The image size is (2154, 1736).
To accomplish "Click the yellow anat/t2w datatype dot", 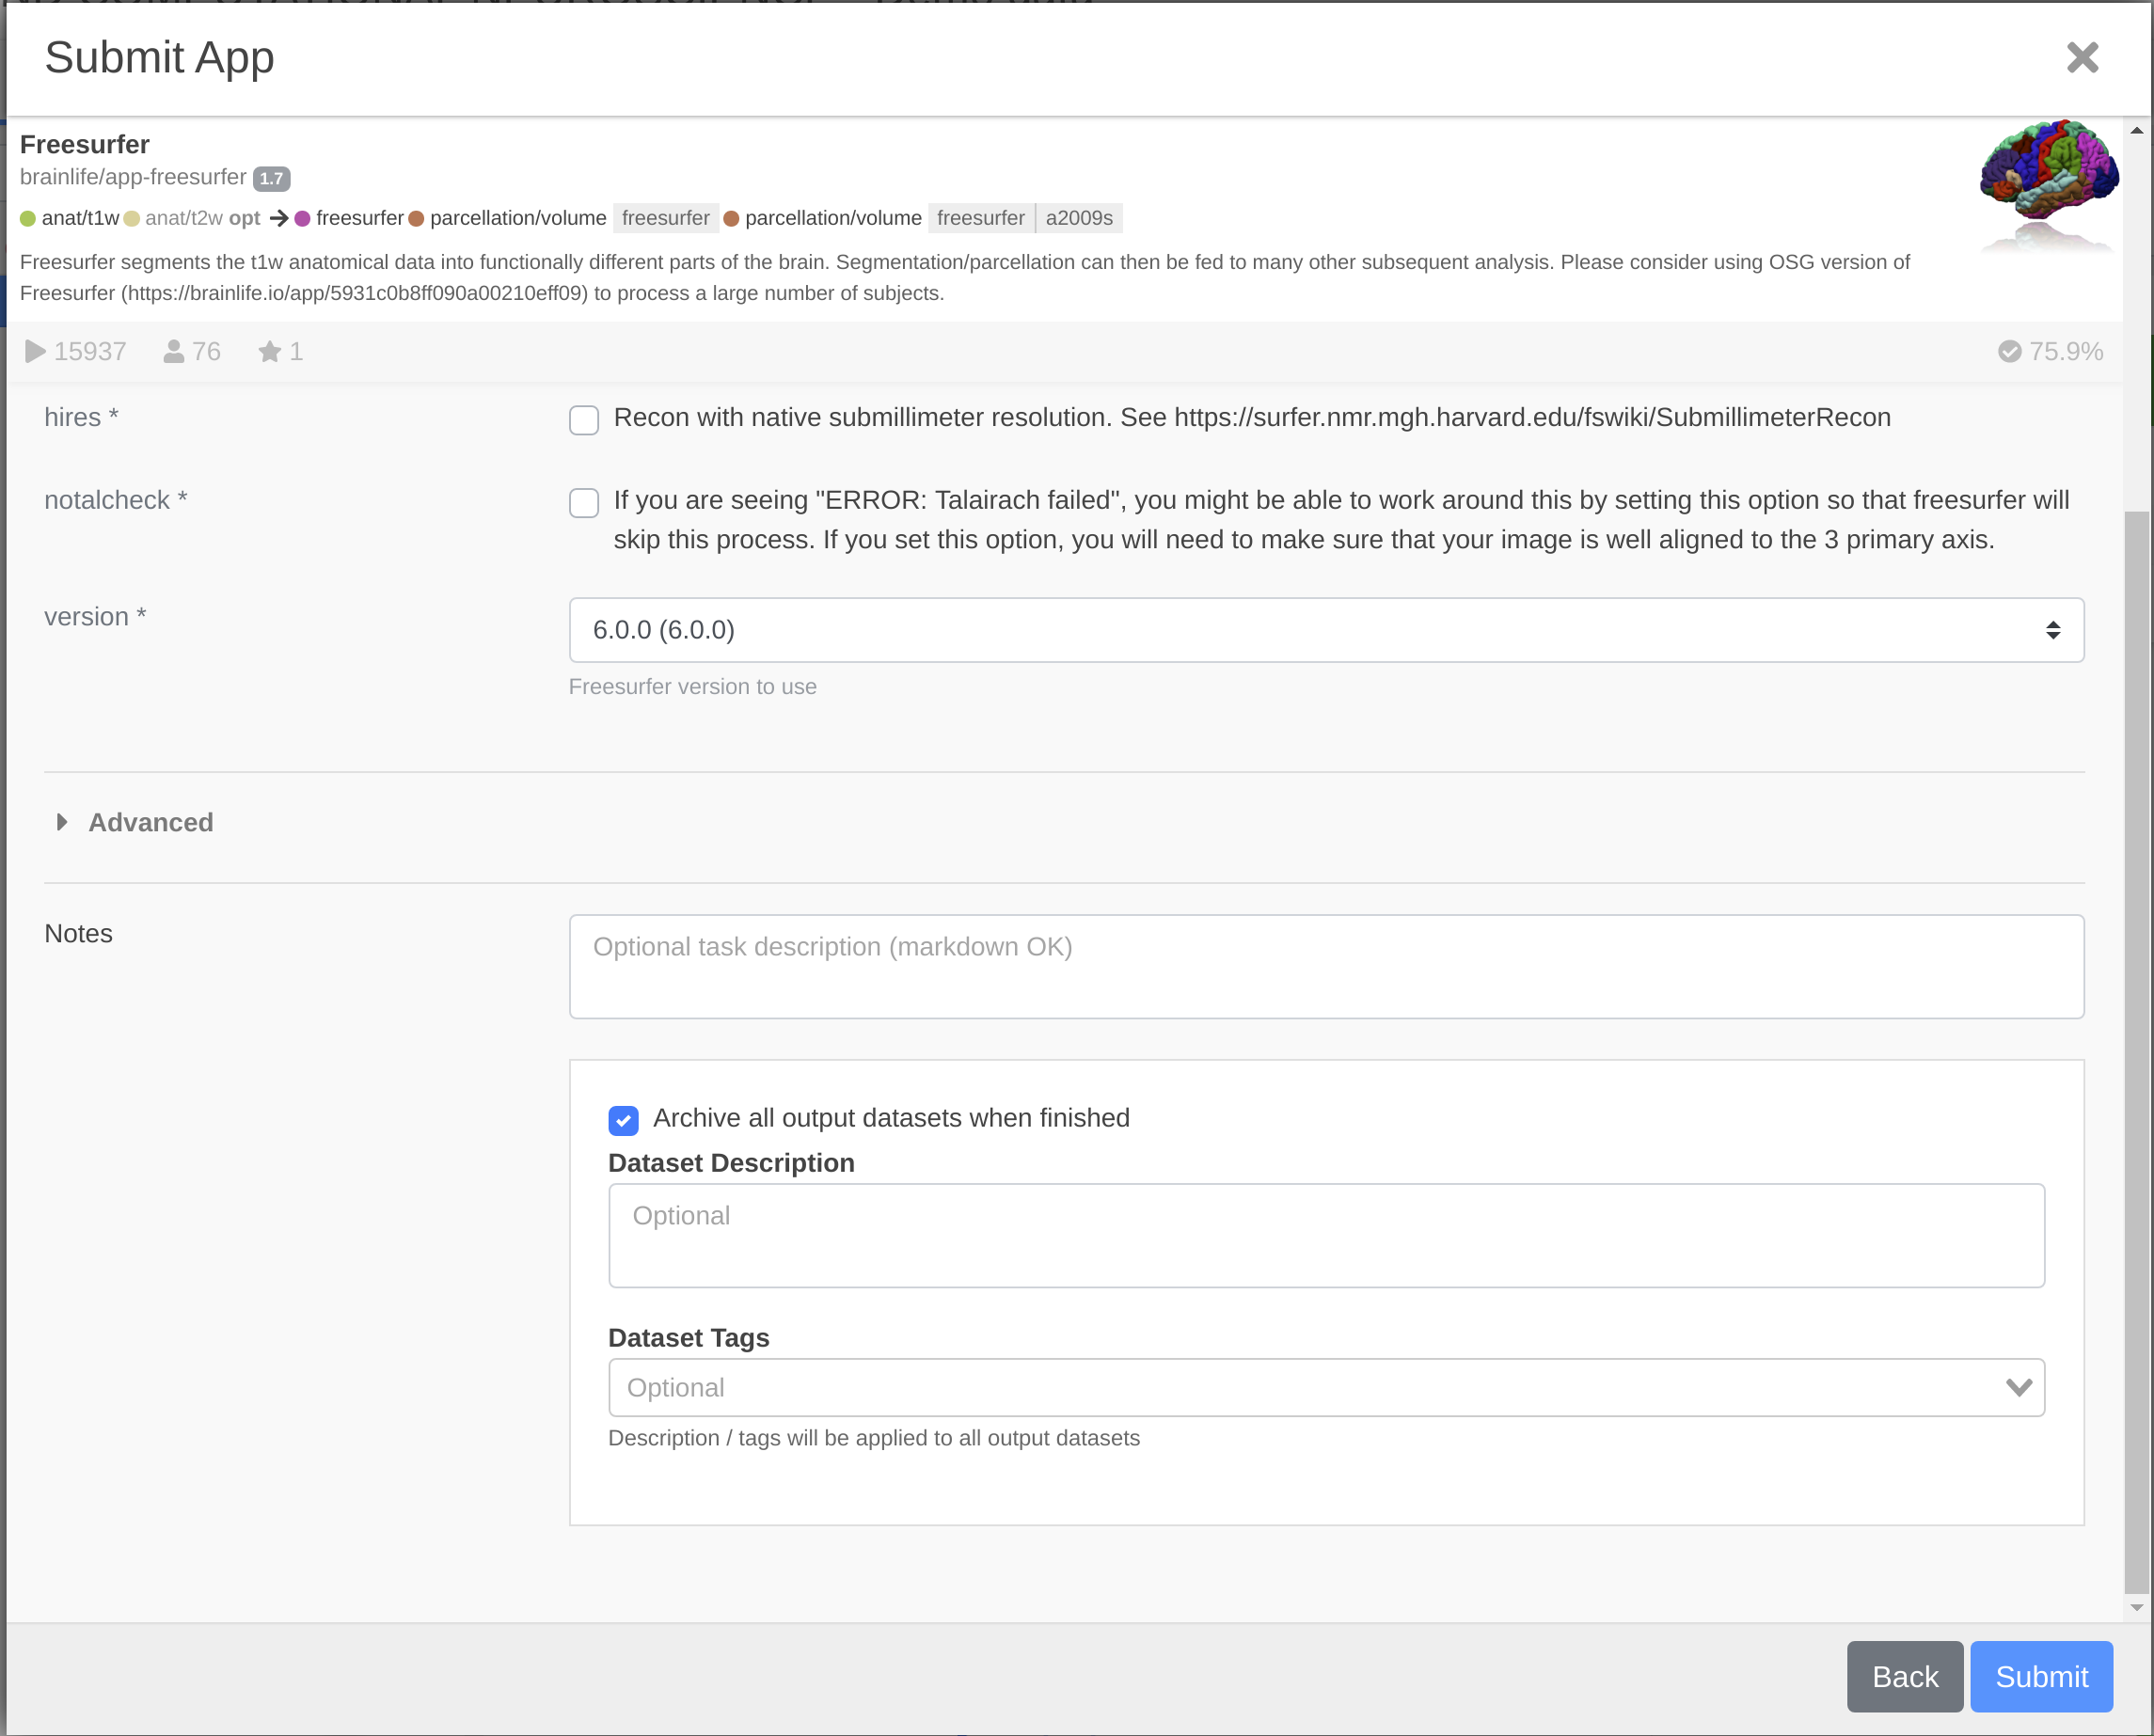I will pyautogui.click(x=131, y=218).
